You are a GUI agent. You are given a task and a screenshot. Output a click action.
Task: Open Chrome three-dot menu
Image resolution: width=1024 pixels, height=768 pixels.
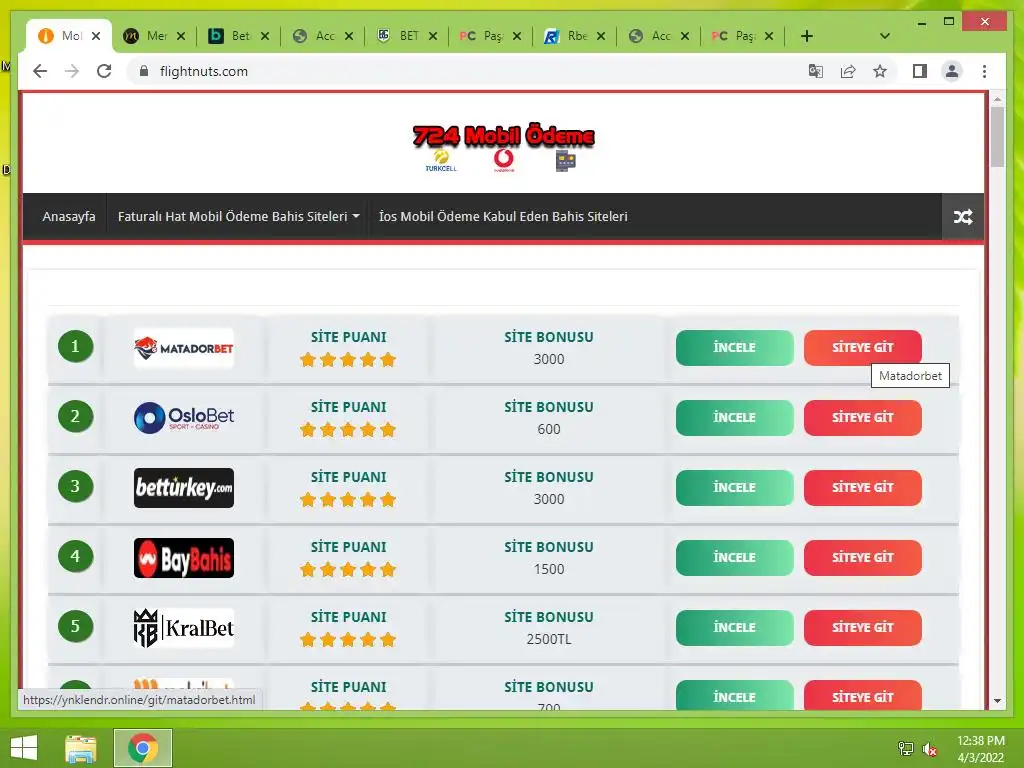(984, 71)
